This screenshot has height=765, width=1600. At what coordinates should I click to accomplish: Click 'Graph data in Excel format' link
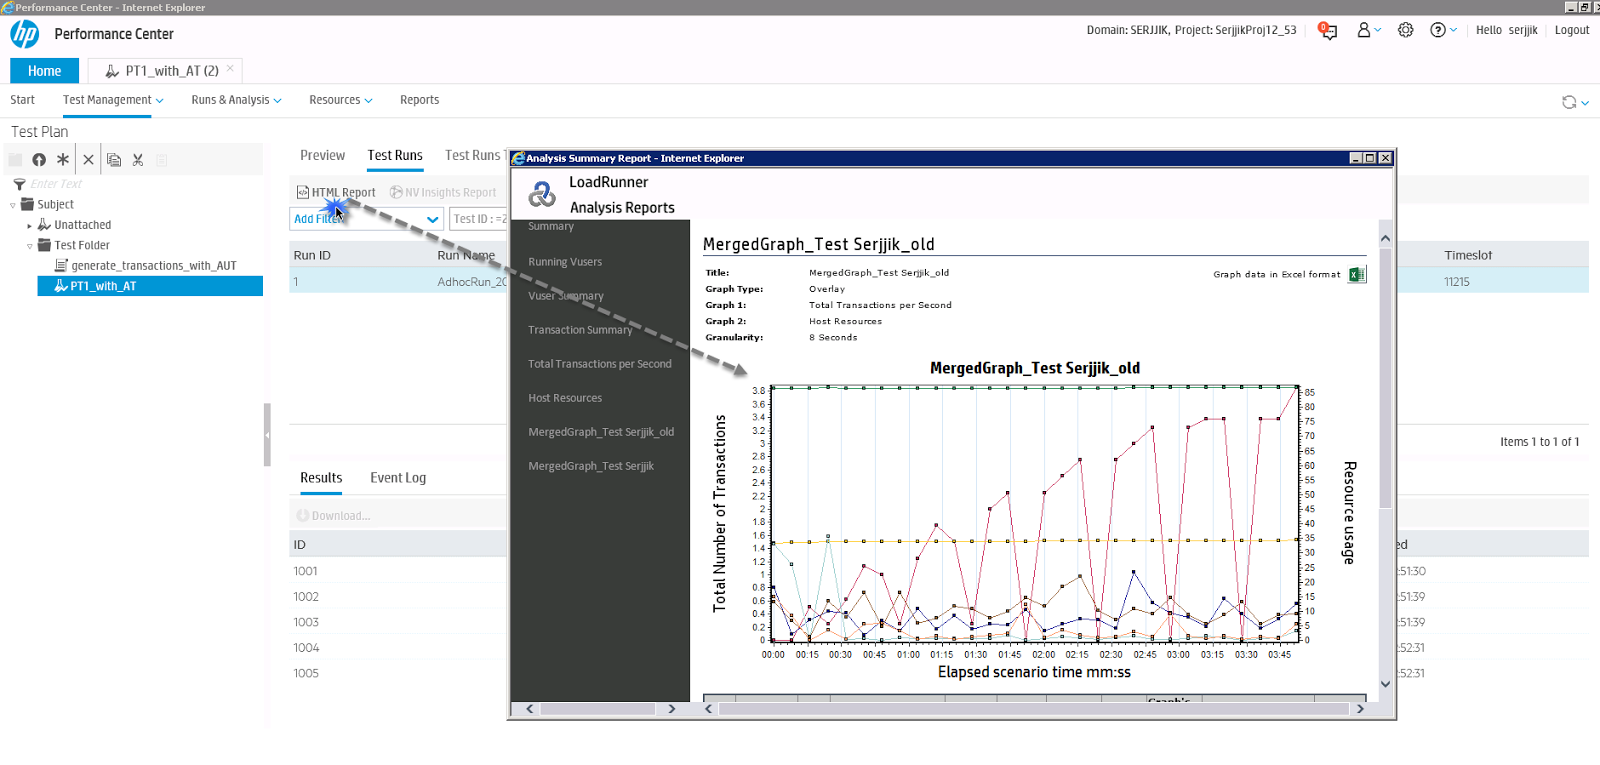pos(1276,275)
